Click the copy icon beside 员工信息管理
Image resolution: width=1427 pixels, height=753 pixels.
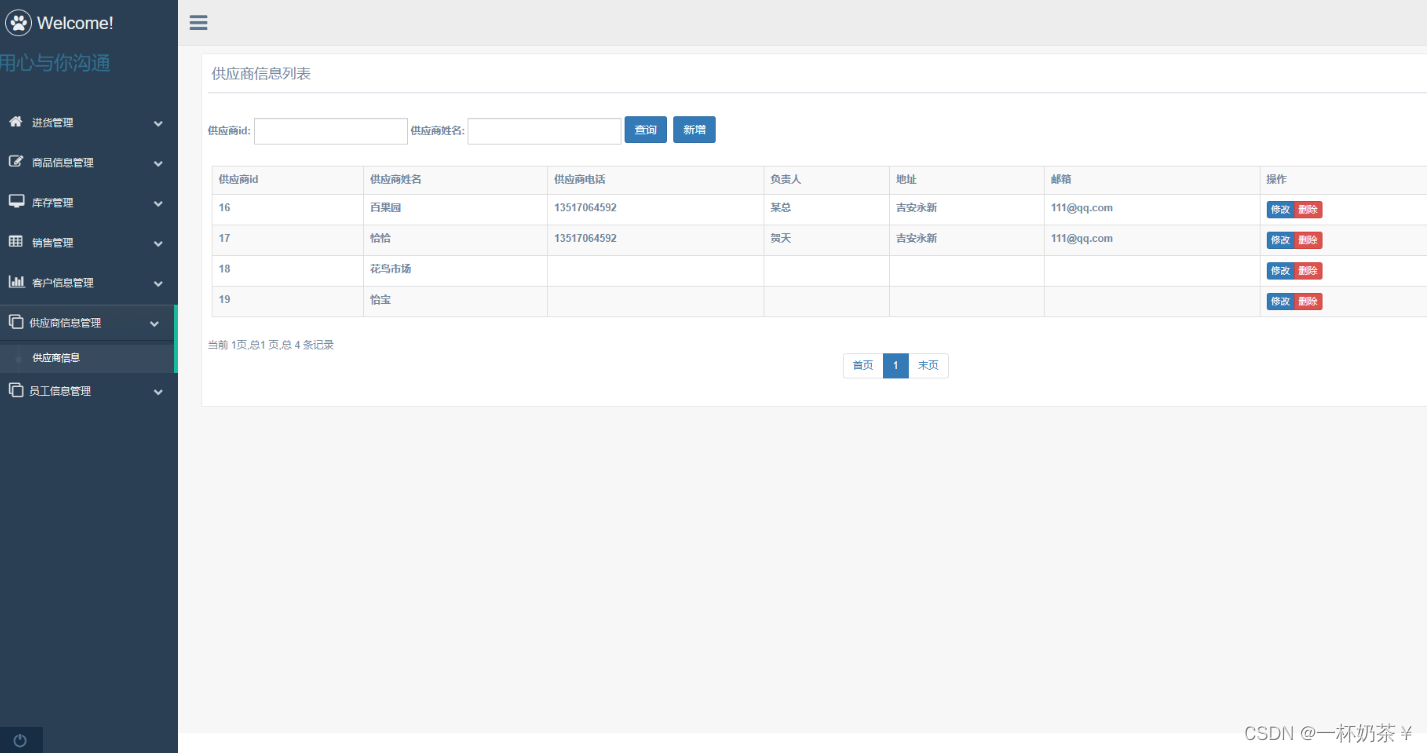click(x=15, y=390)
